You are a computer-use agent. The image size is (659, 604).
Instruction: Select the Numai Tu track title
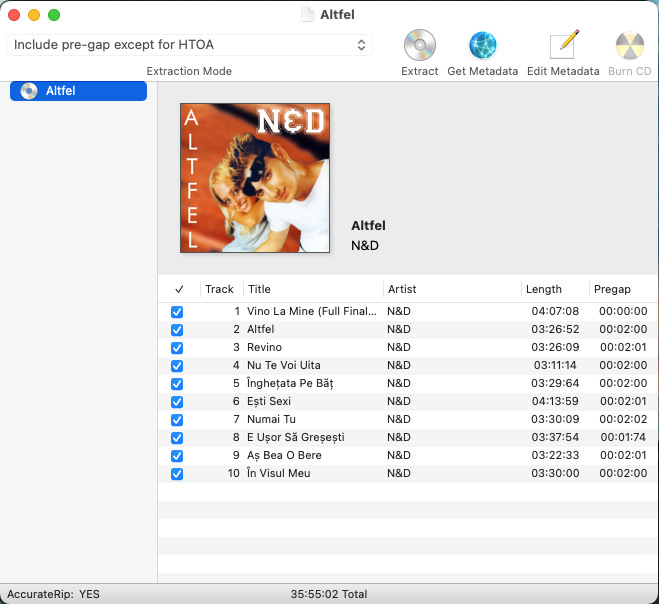click(271, 419)
